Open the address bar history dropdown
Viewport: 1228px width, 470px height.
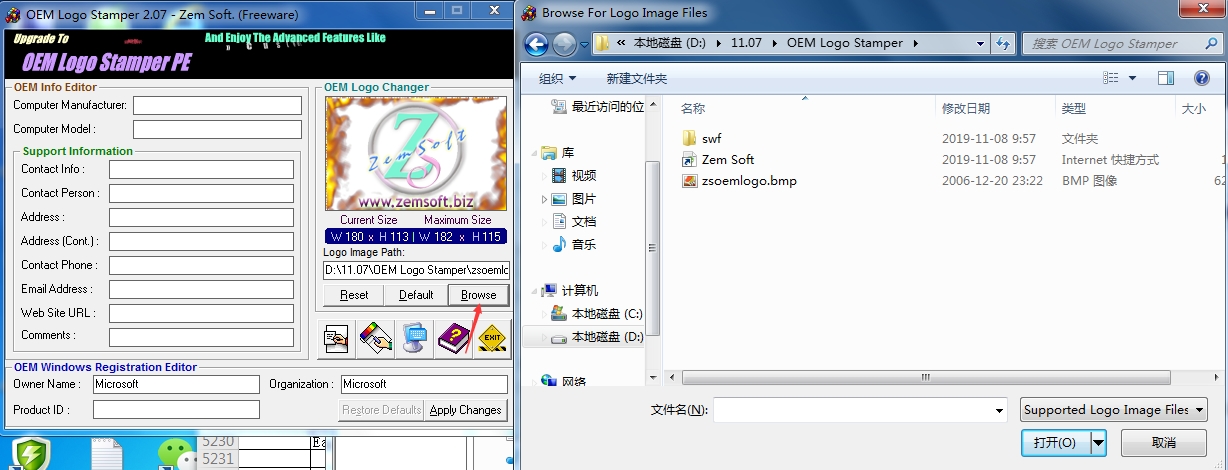pyautogui.click(x=980, y=44)
